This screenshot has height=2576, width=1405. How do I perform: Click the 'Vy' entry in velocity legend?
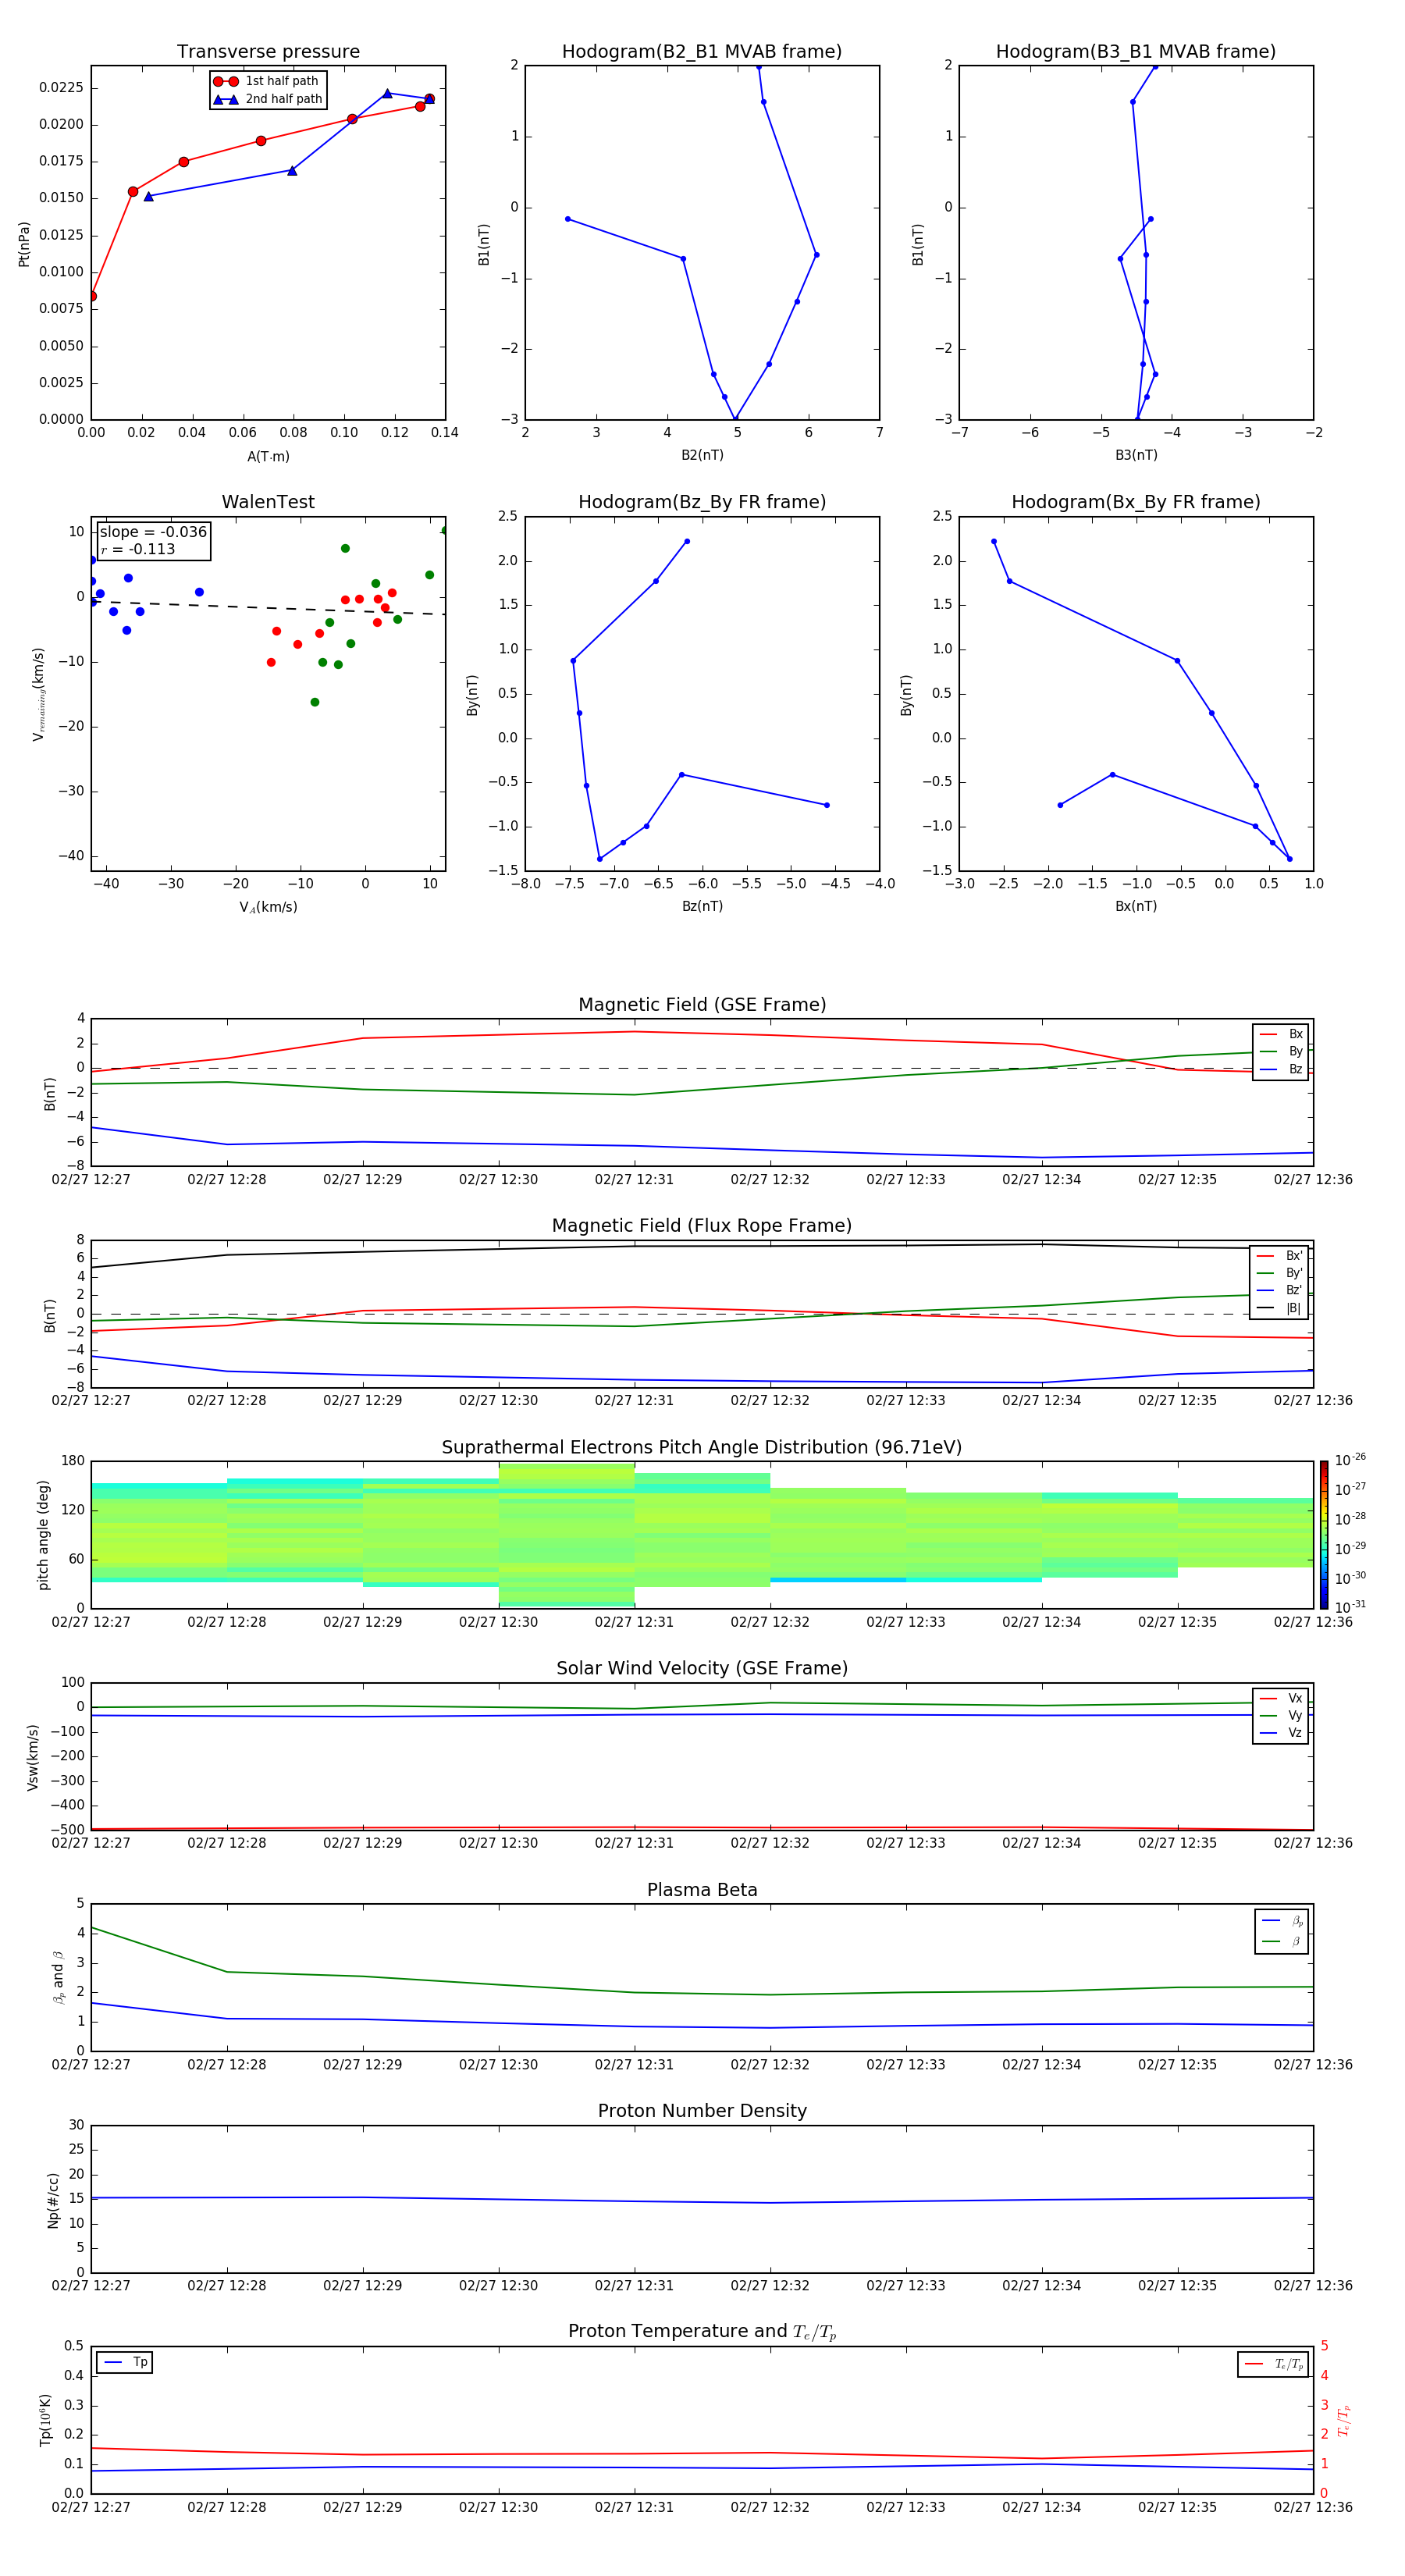(x=1281, y=1716)
